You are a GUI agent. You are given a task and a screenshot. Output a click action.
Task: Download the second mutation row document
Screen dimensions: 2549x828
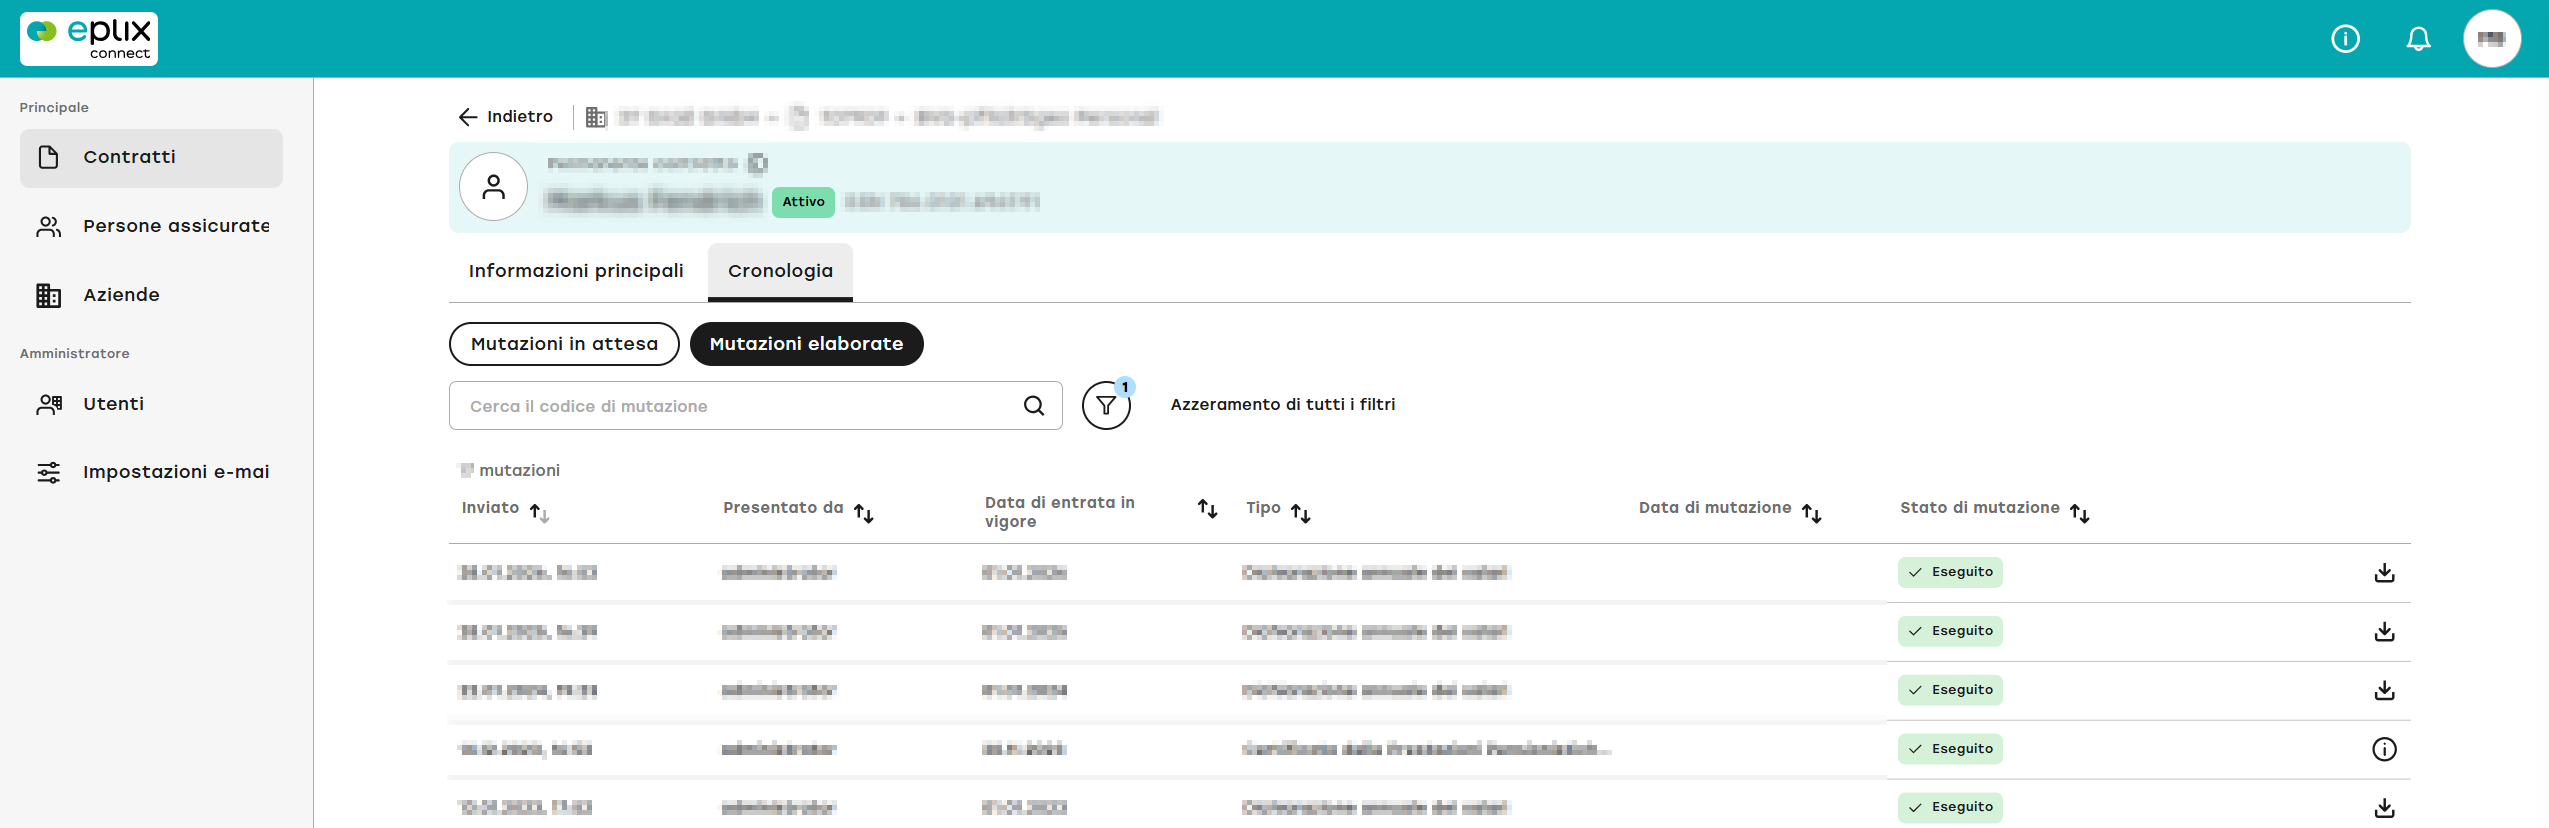point(2384,632)
